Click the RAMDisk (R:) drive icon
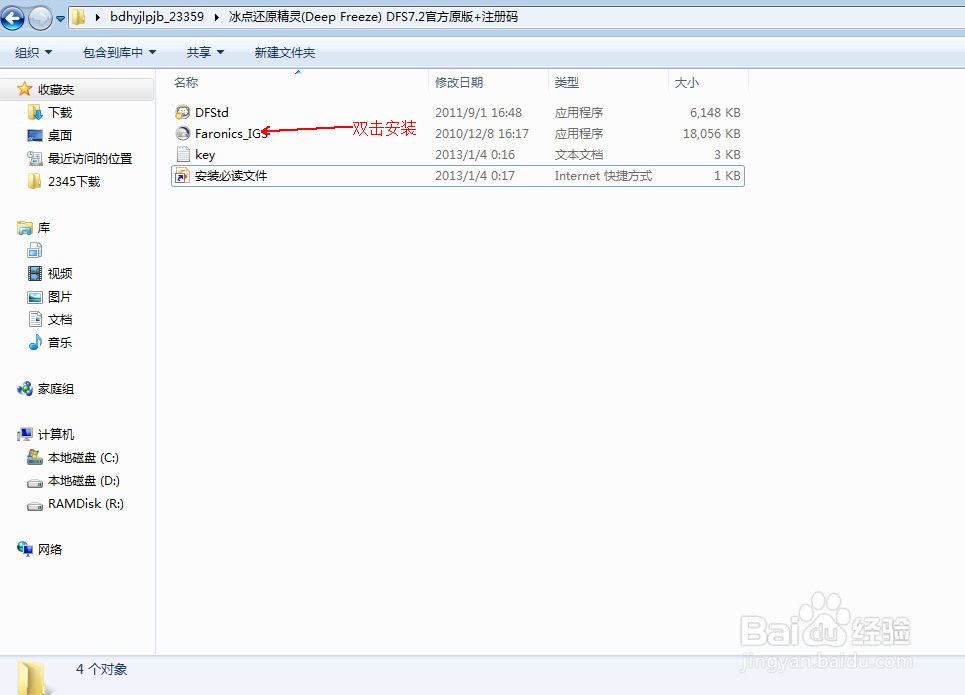 (x=35, y=506)
